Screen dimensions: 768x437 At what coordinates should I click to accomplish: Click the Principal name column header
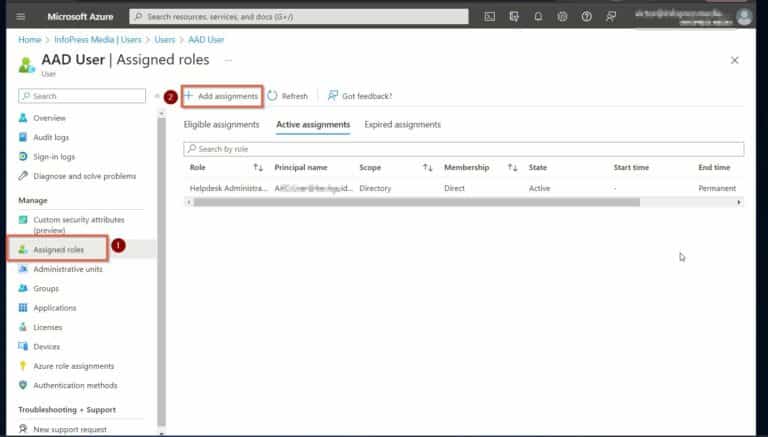(x=300, y=168)
